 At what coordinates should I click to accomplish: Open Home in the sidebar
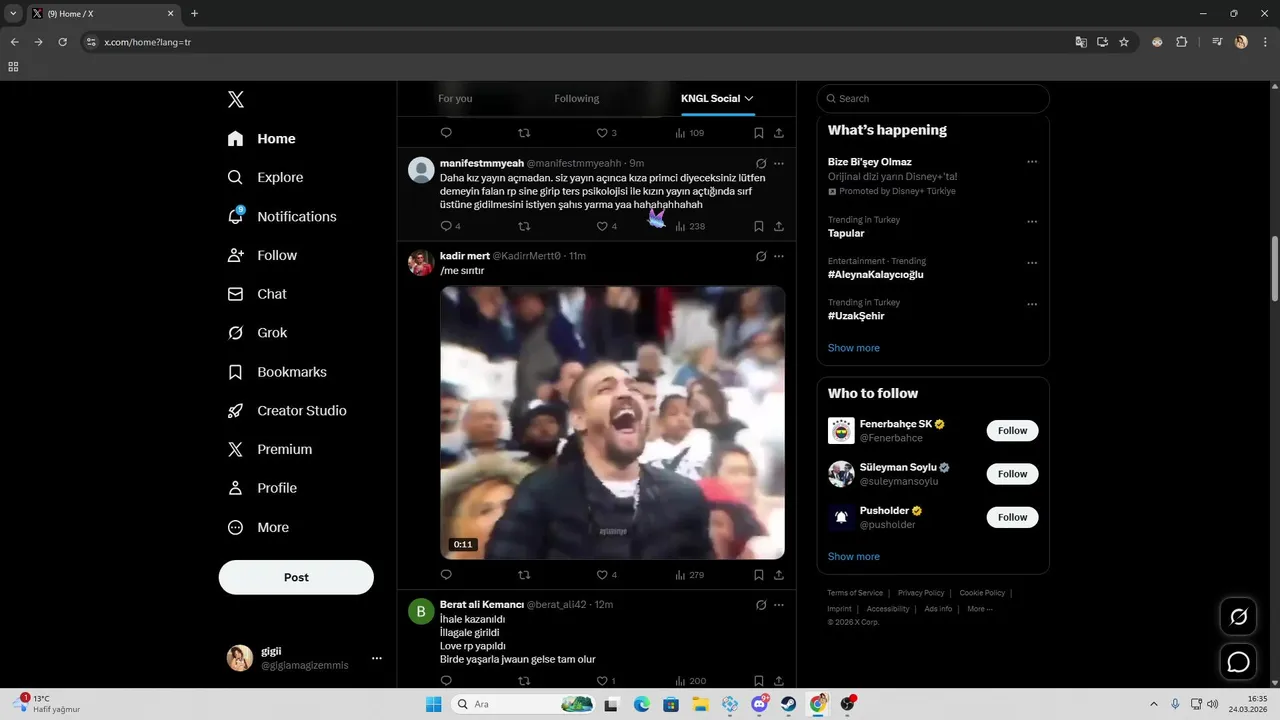262,139
